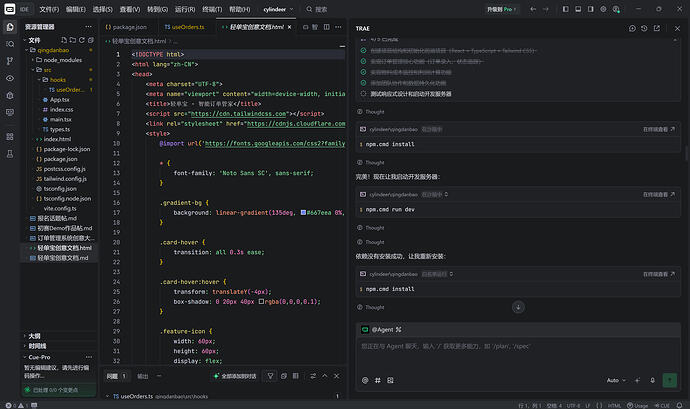
Task: Close the 轻单宝创意文档.html tab
Action: [290, 27]
